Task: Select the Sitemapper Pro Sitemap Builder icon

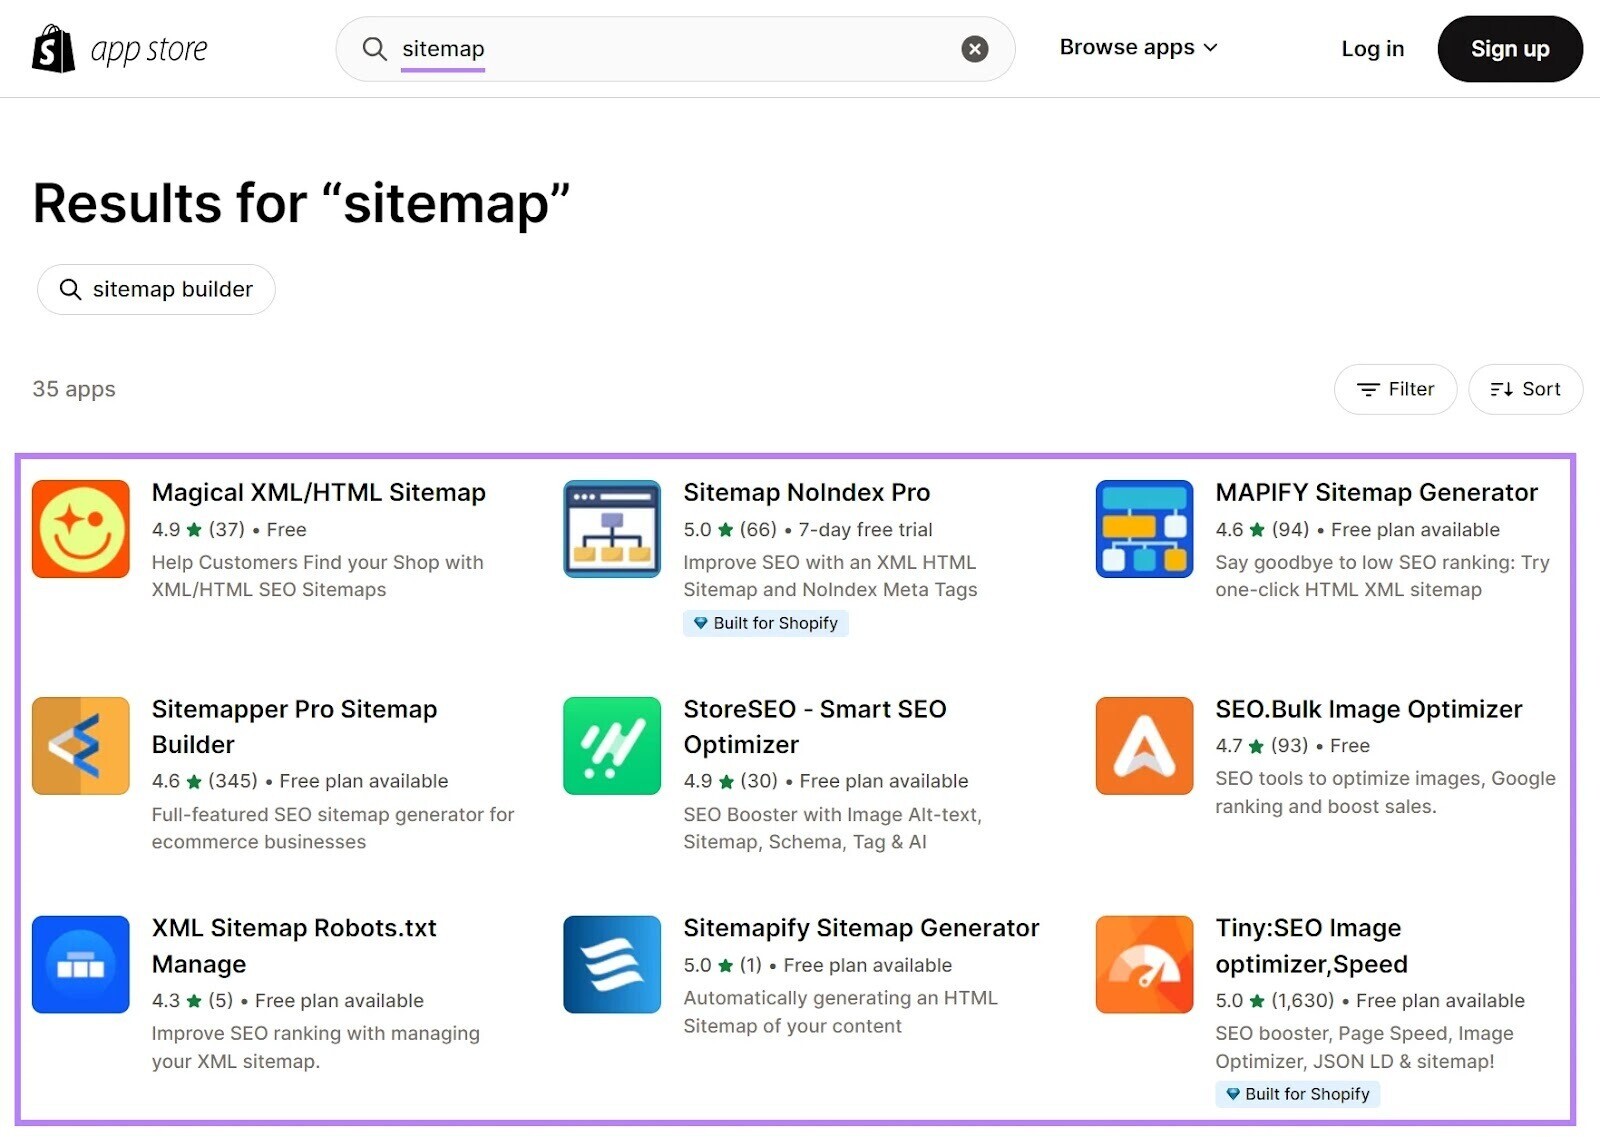Action: 81,746
